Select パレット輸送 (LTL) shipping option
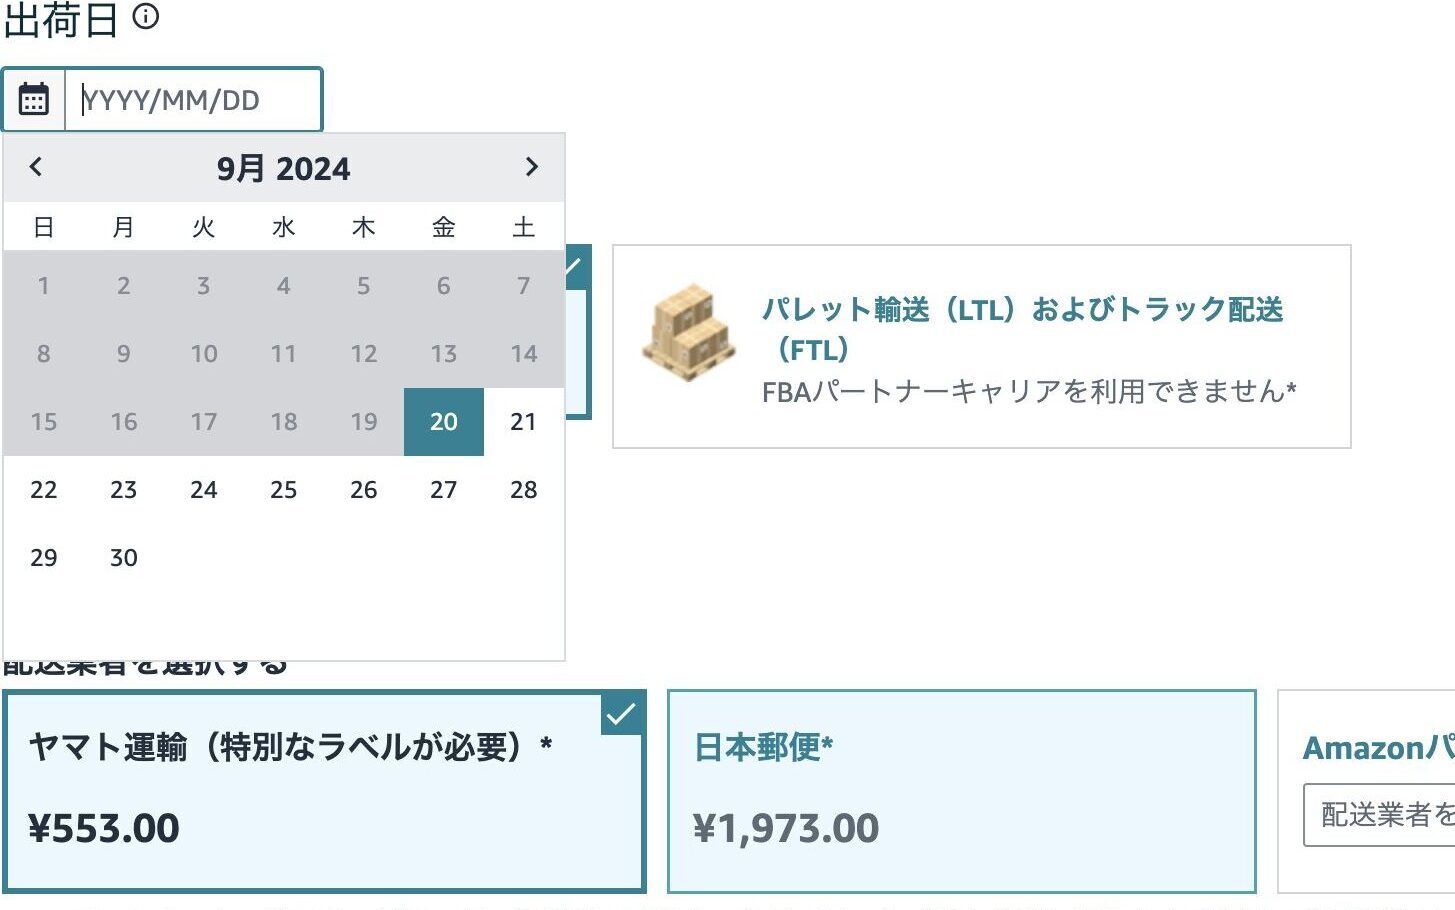 (981, 346)
